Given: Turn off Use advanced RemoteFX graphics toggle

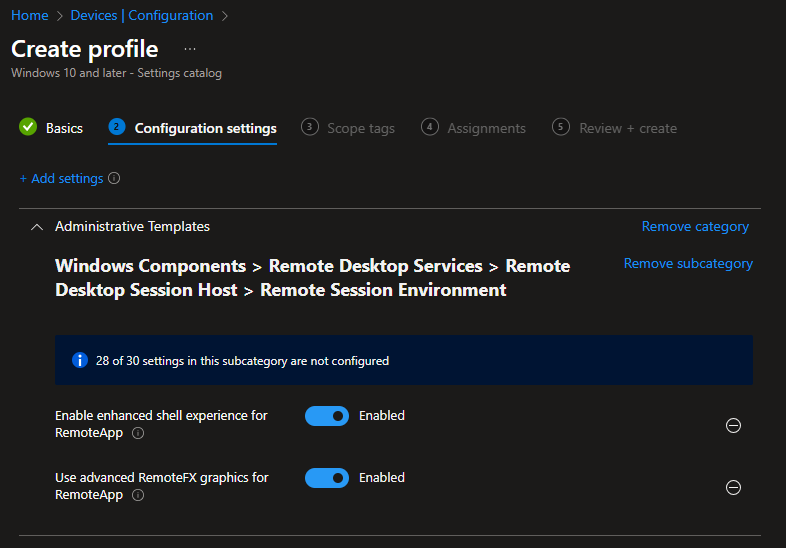Looking at the screenshot, I should (x=327, y=478).
